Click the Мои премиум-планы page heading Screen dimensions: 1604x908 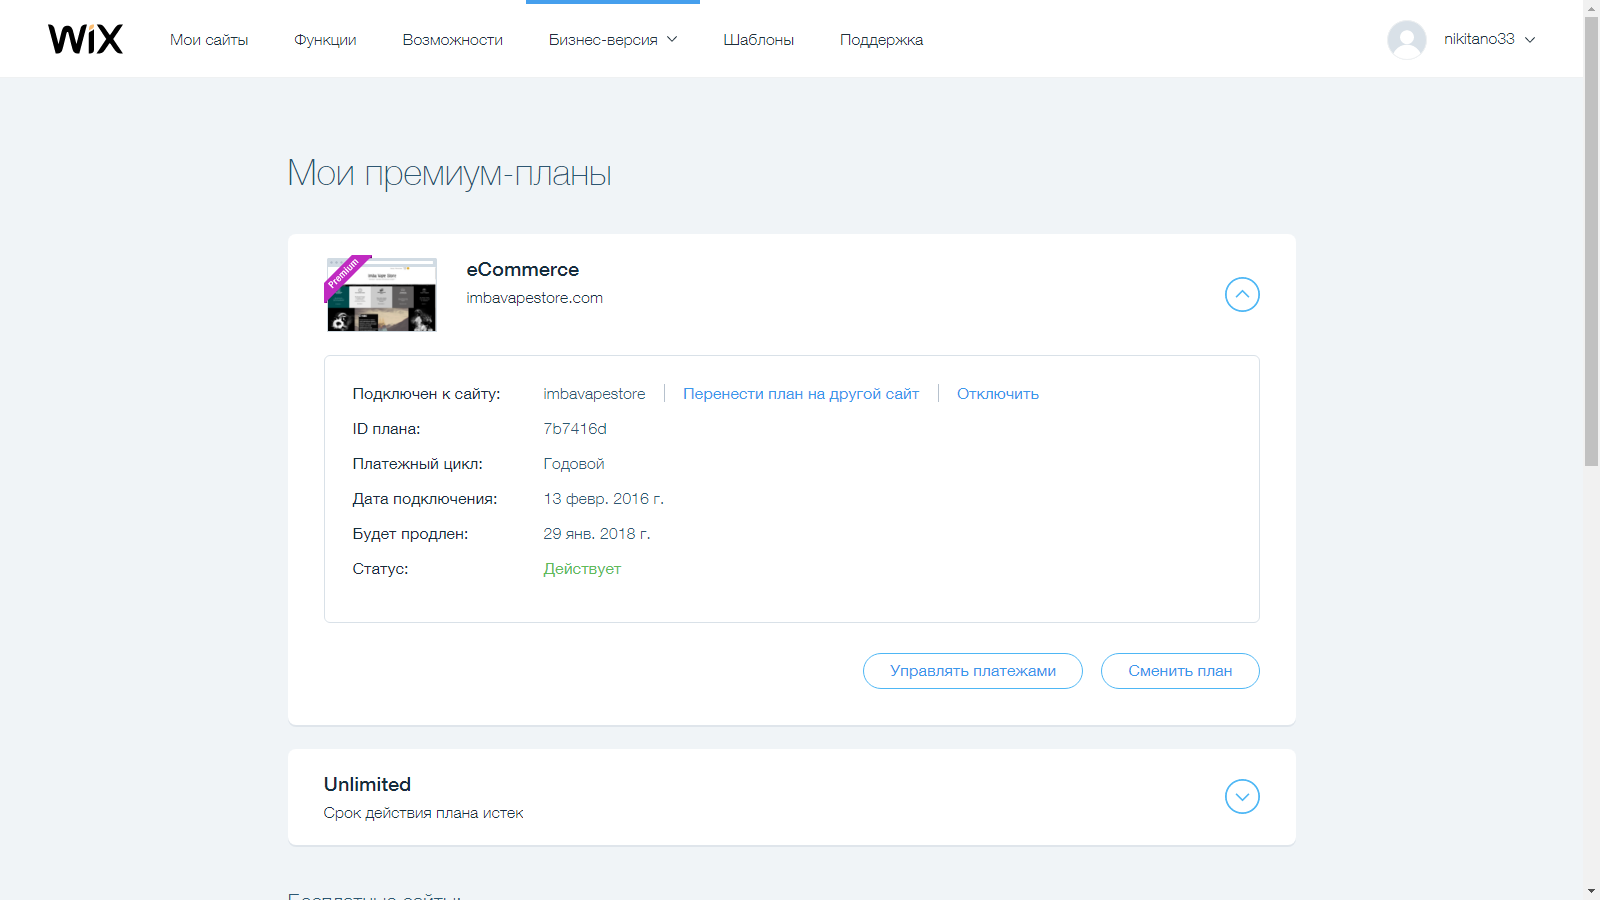[x=449, y=173]
